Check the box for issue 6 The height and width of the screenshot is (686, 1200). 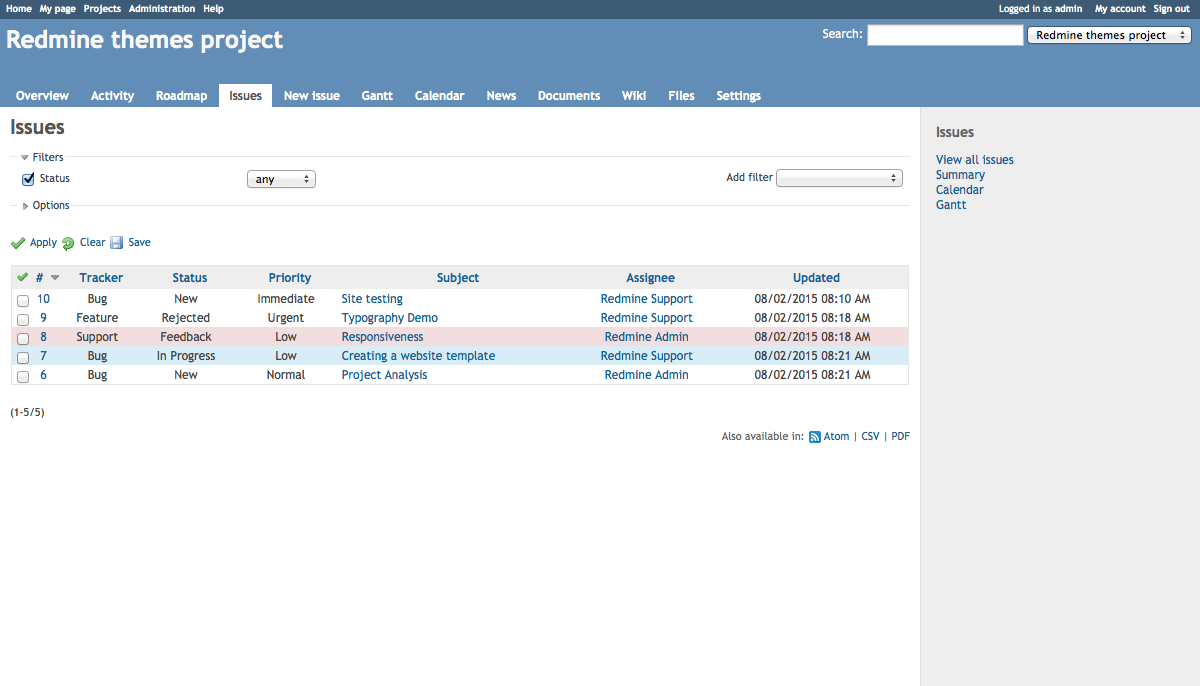tap(23, 376)
